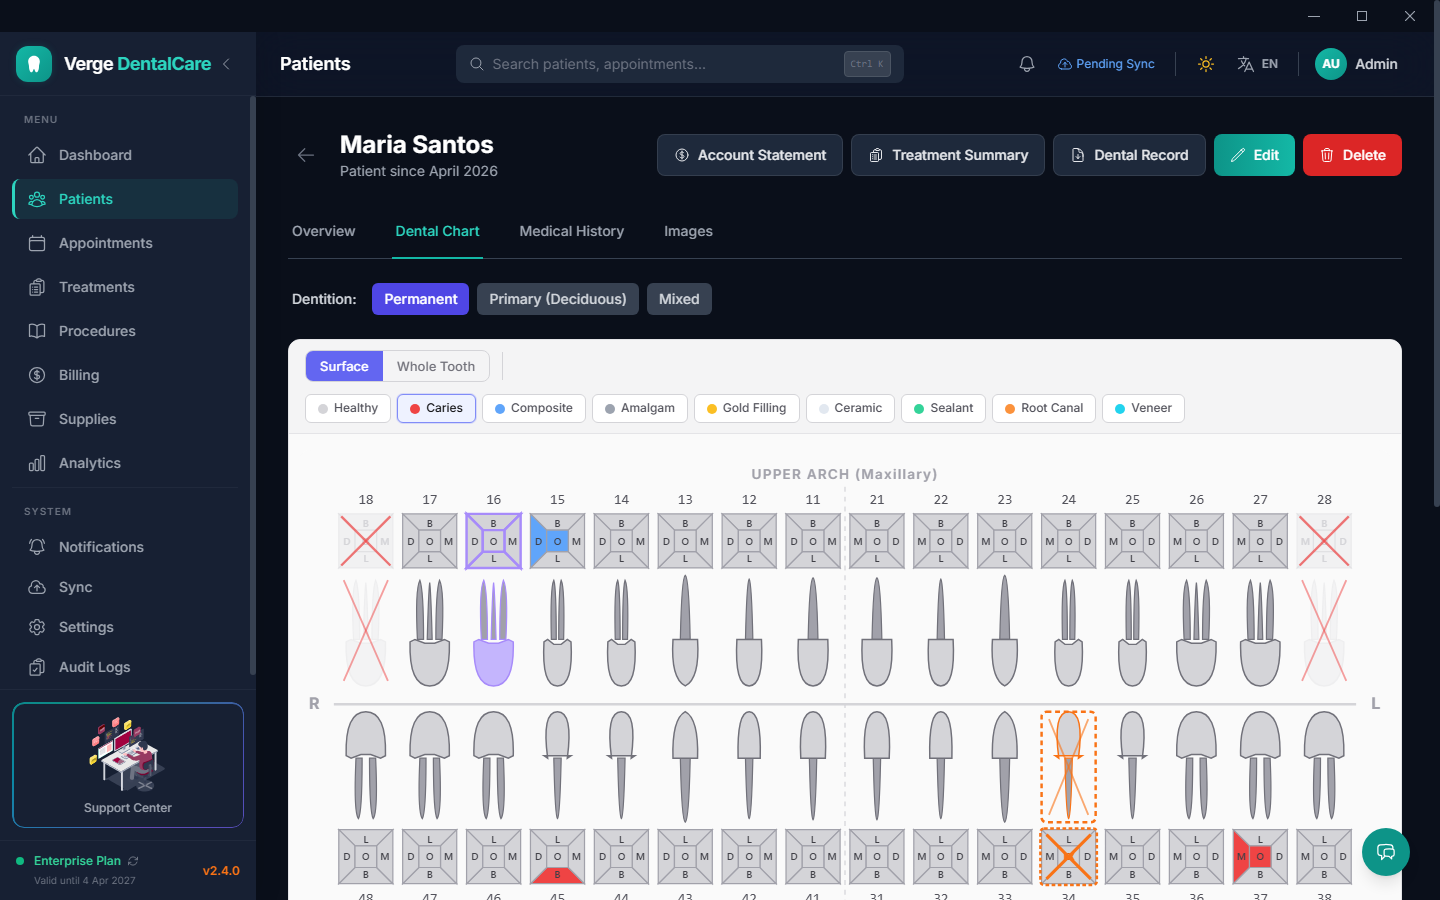Choose the Healthy condition chip

point(348,408)
